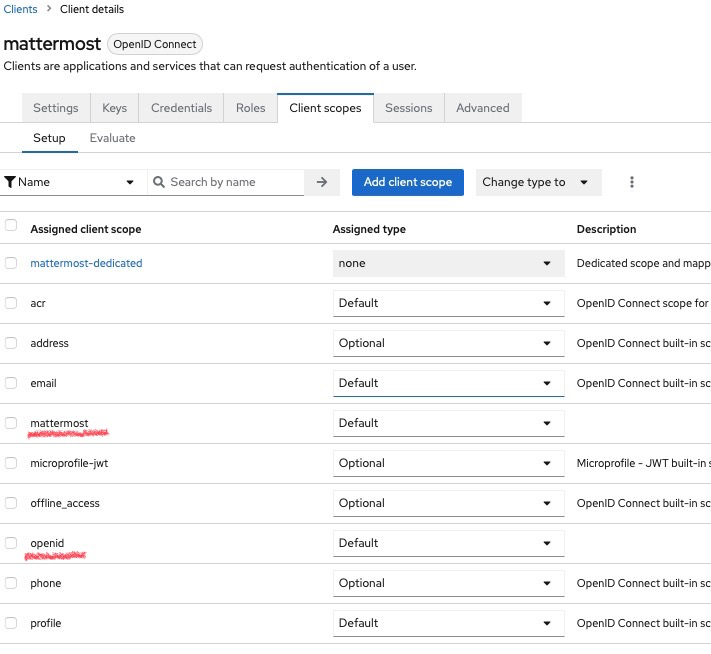Image resolution: width=711 pixels, height=654 pixels.
Task: Open the Keys tab
Action: [114, 108]
